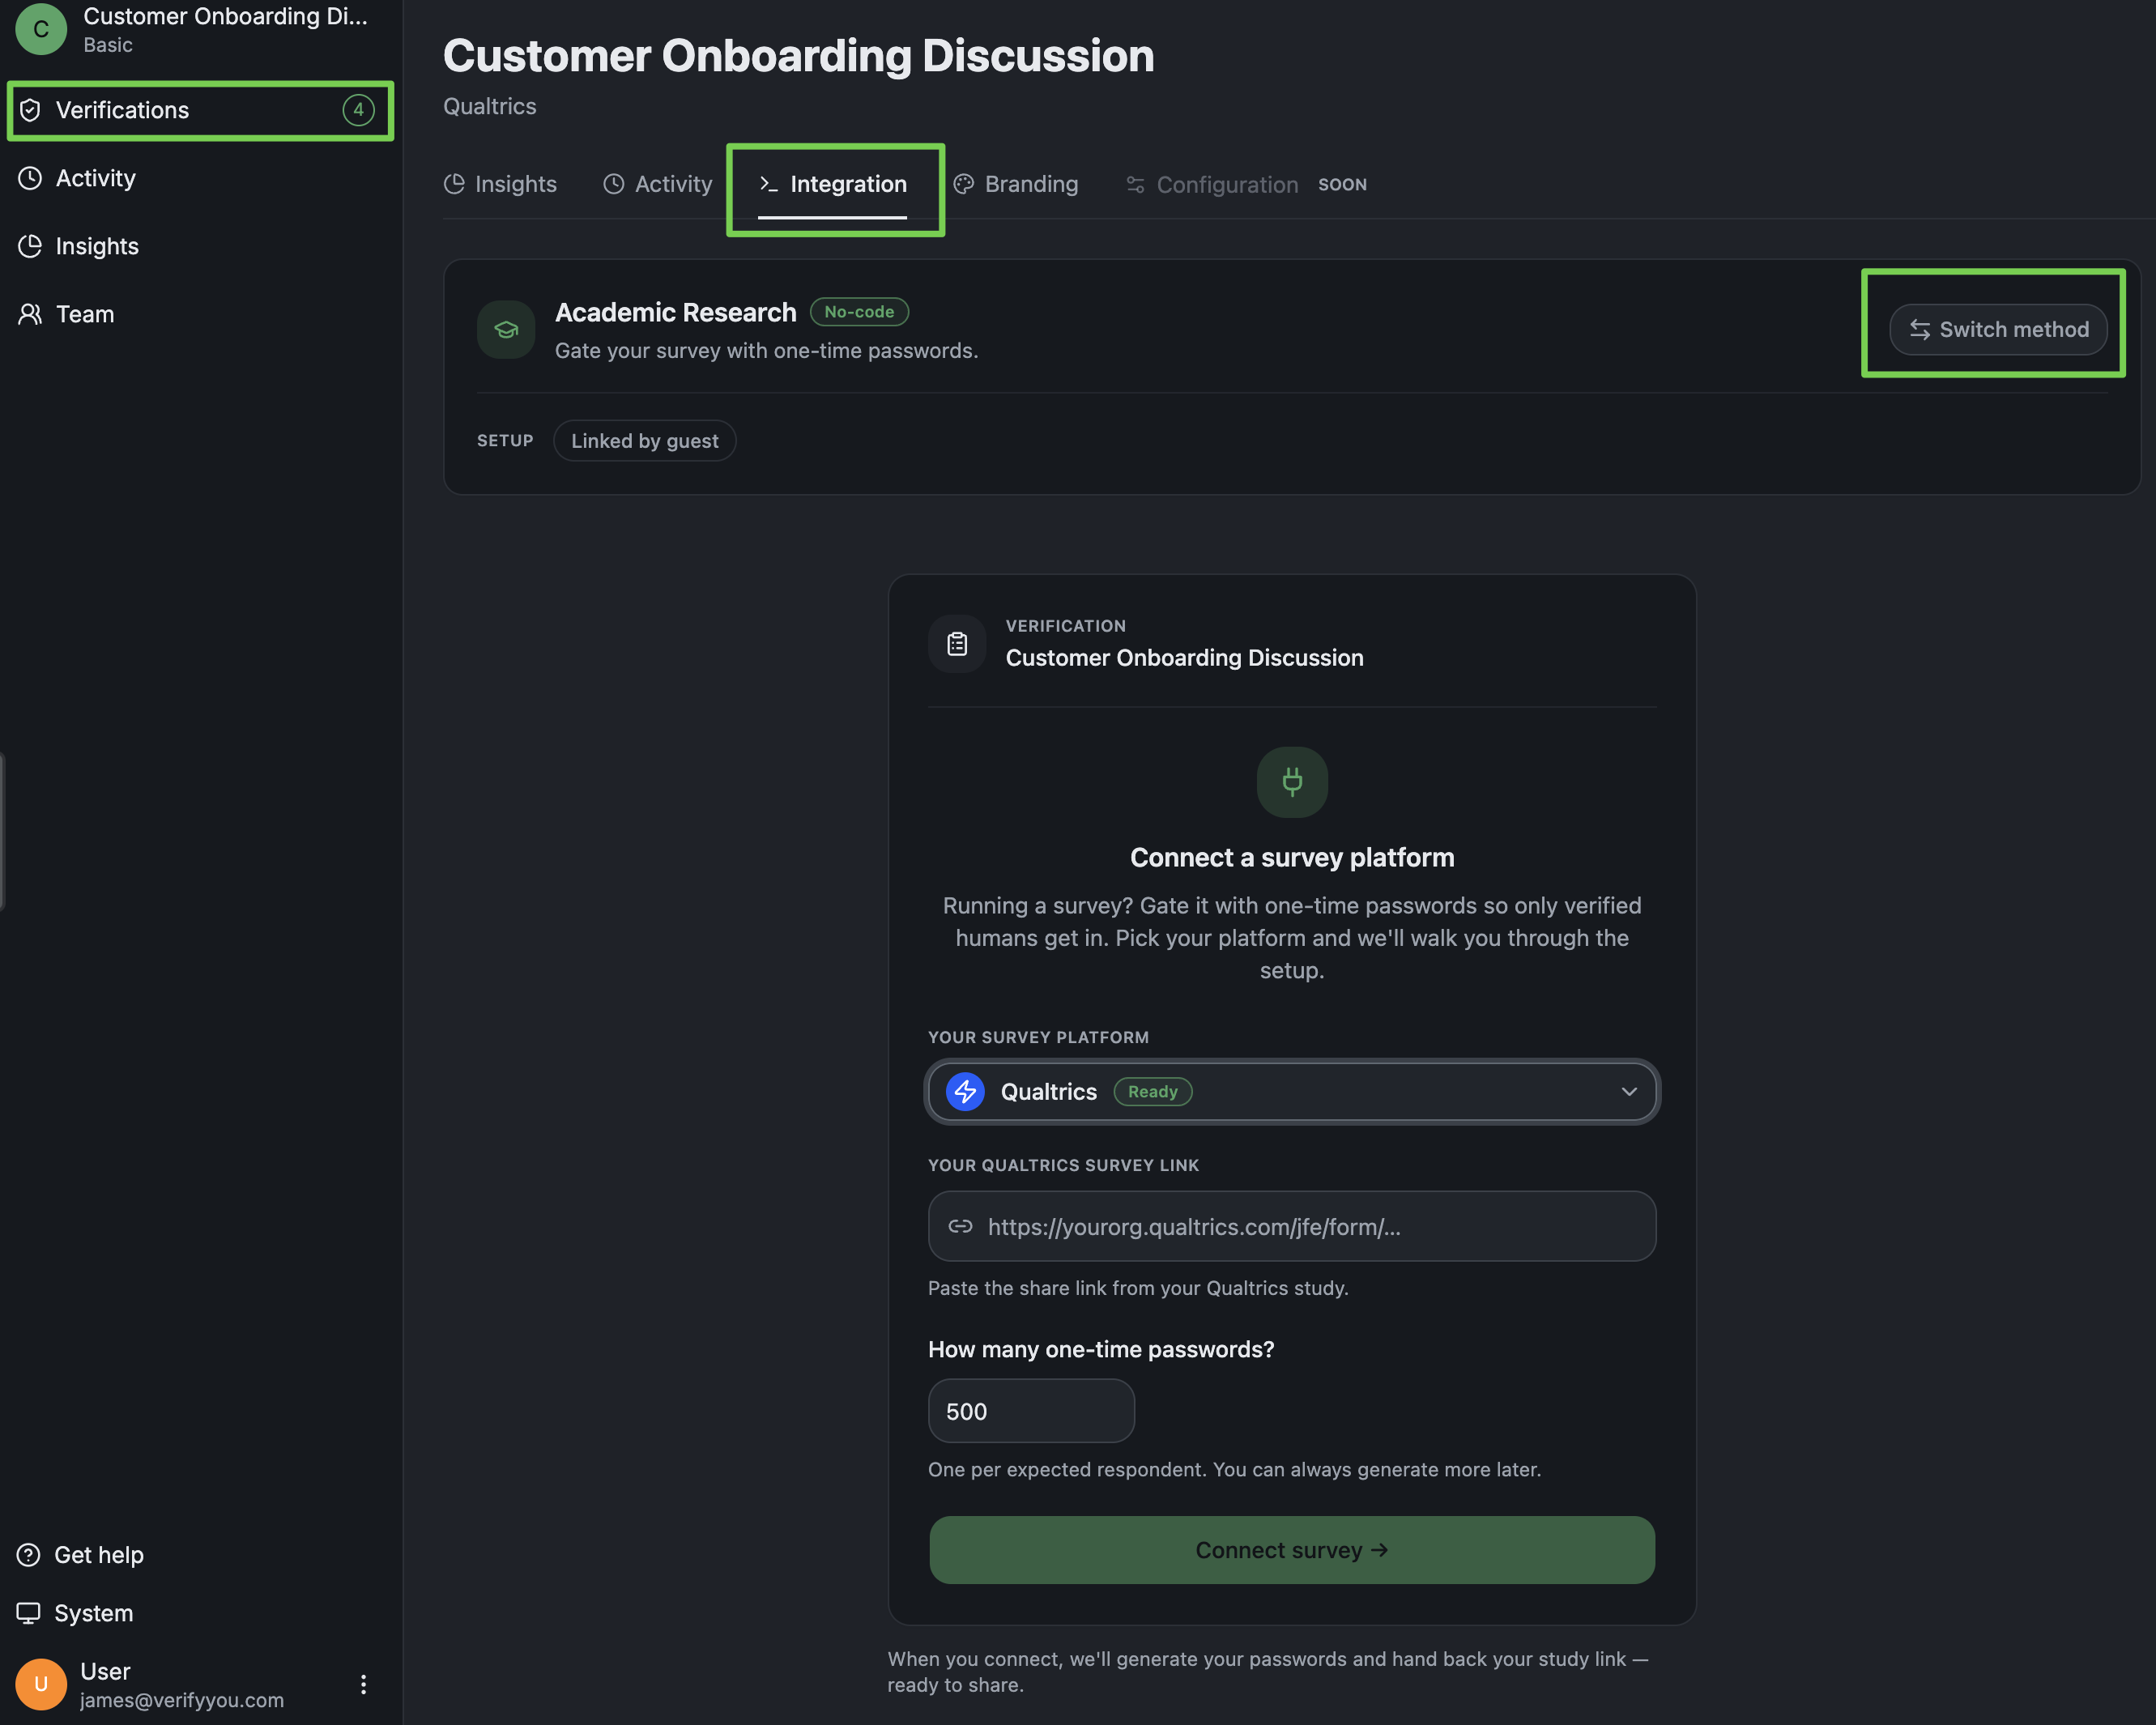Image resolution: width=2156 pixels, height=1725 pixels.
Task: Click the james@verifyyou.com email text
Action: pos(182,1700)
